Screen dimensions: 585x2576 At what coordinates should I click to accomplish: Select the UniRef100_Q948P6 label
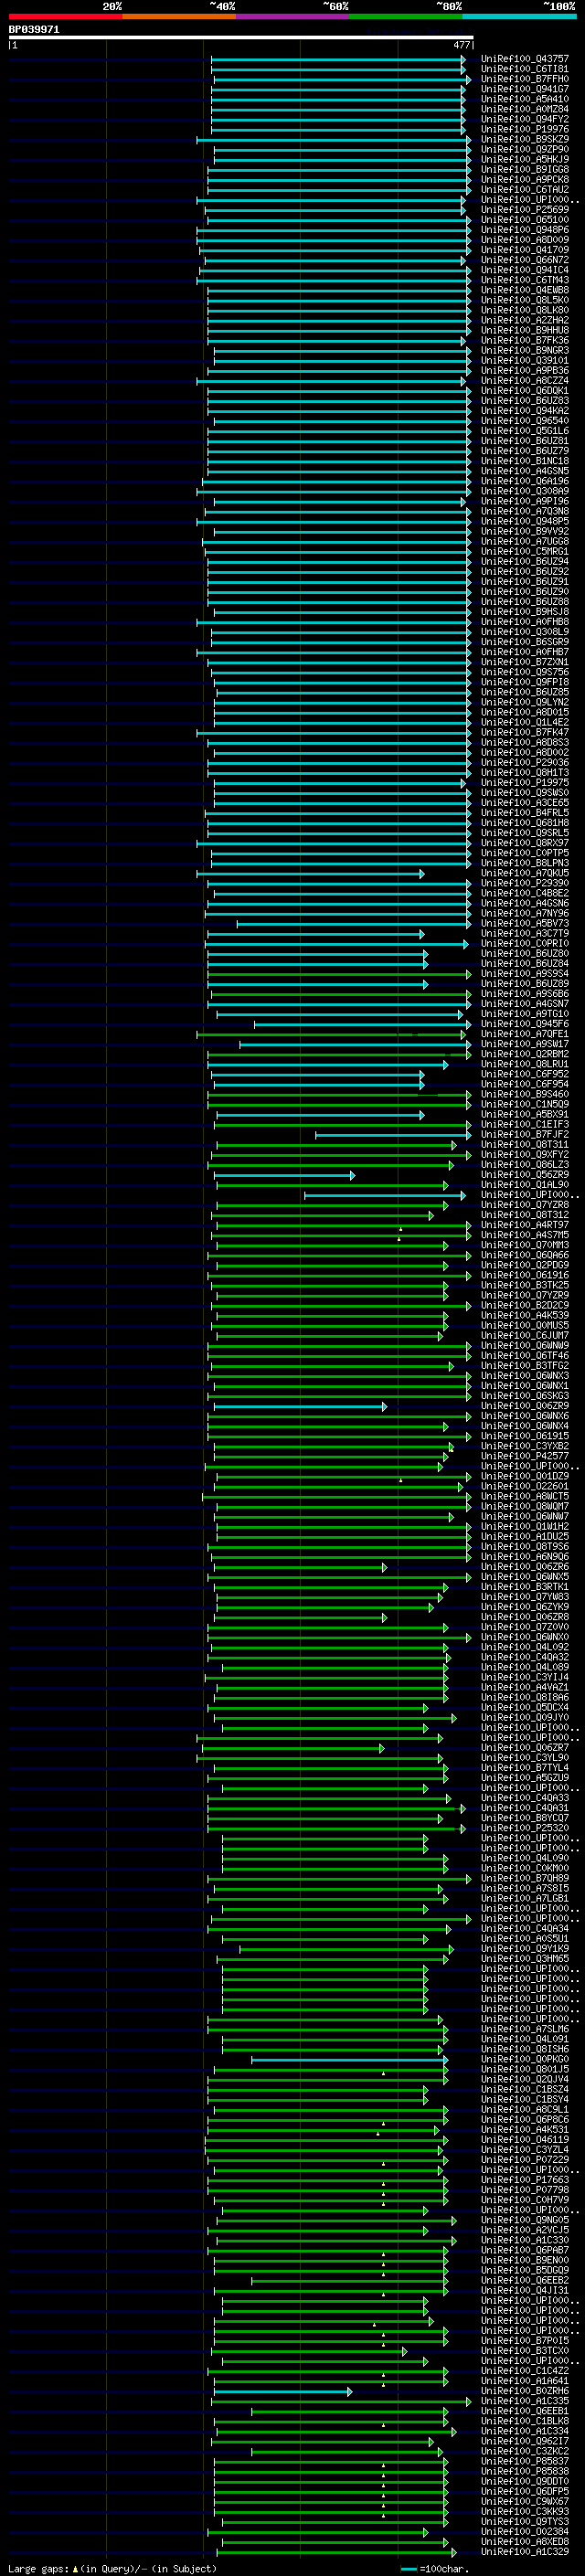tap(525, 230)
